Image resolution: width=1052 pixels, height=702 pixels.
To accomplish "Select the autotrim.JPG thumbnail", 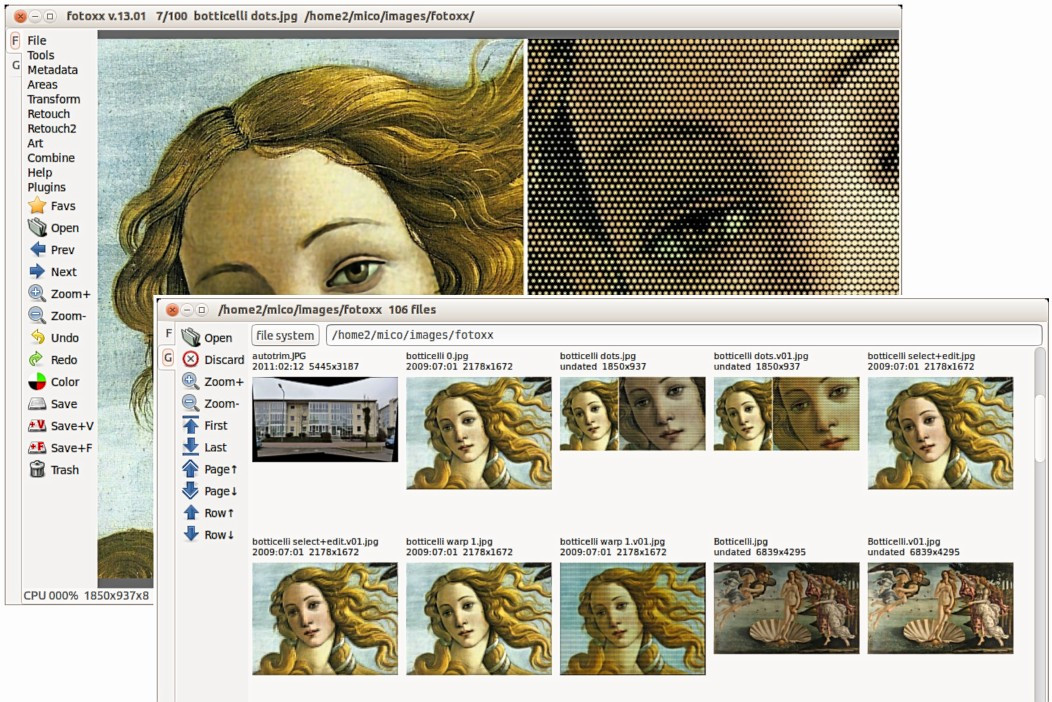I will pyautogui.click(x=325, y=419).
